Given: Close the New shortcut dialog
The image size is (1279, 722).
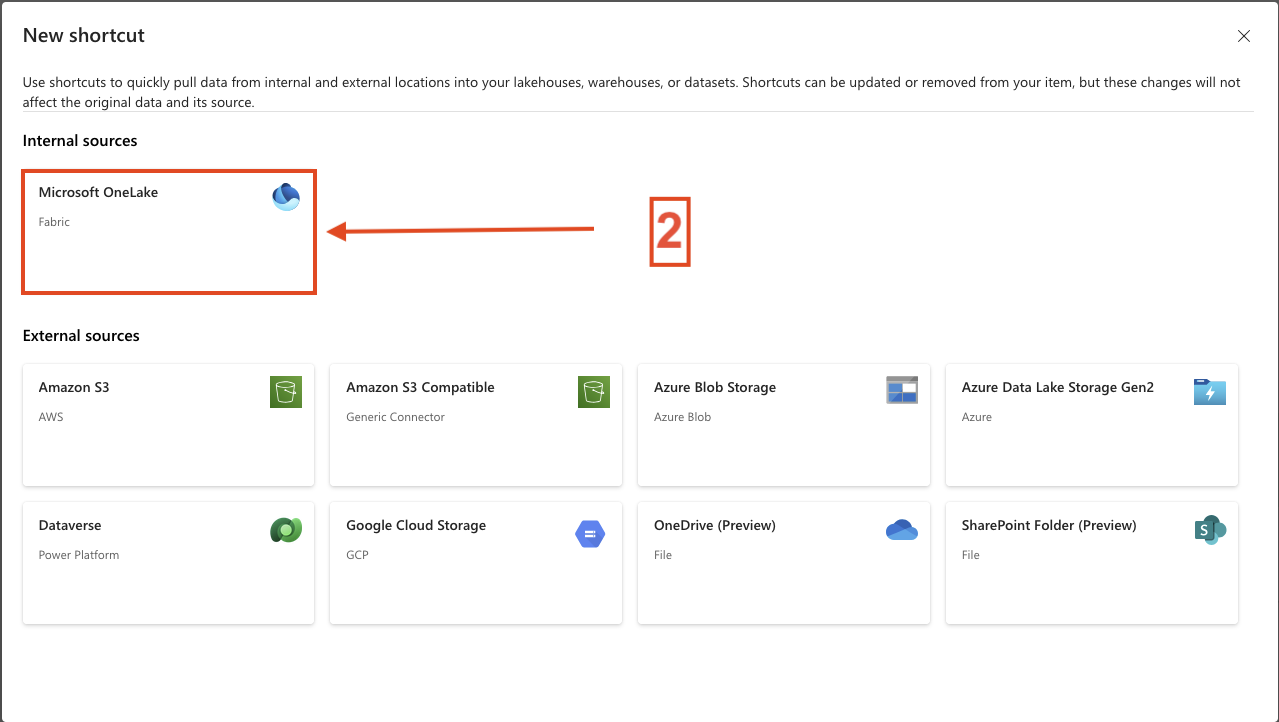Looking at the screenshot, I should click(1244, 36).
